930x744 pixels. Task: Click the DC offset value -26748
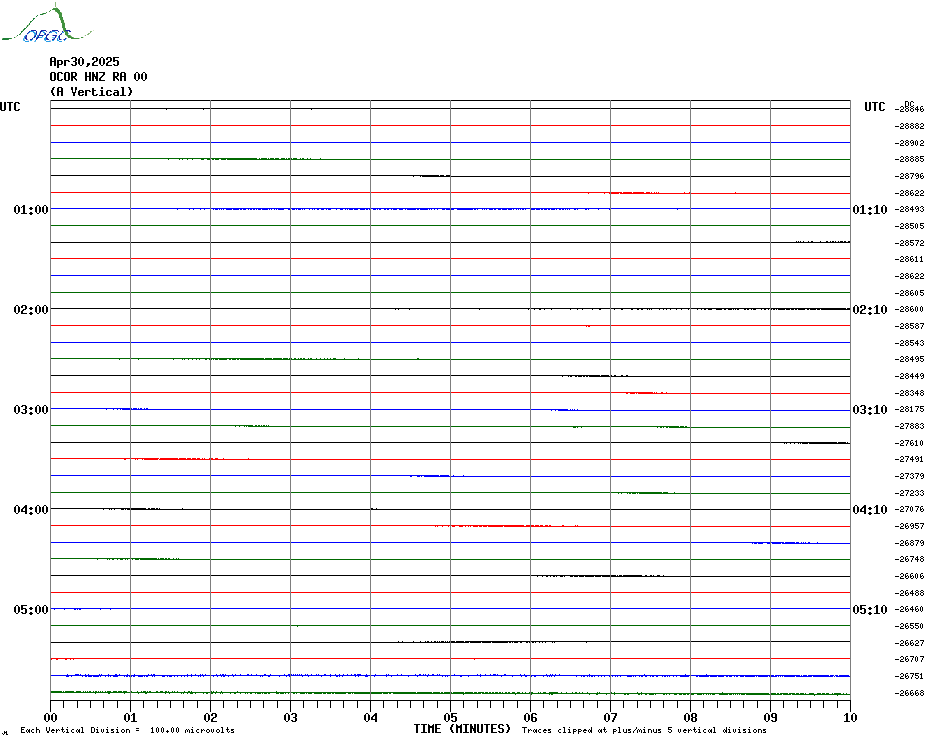tap(909, 559)
